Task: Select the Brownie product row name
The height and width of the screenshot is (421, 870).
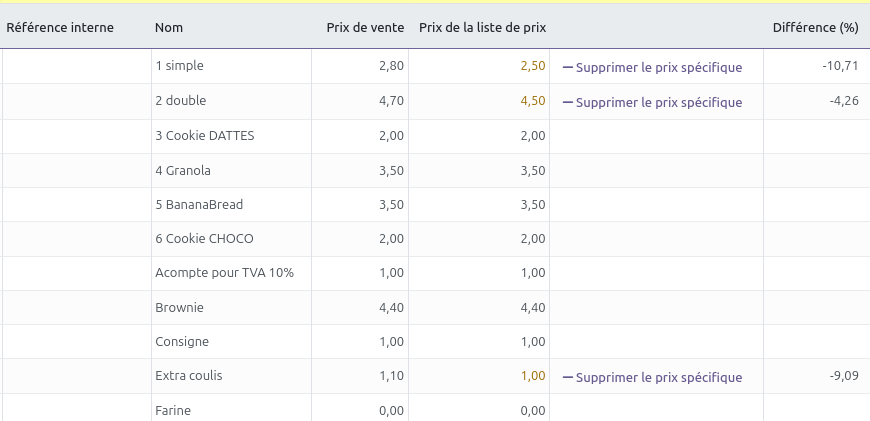Action: coord(180,308)
